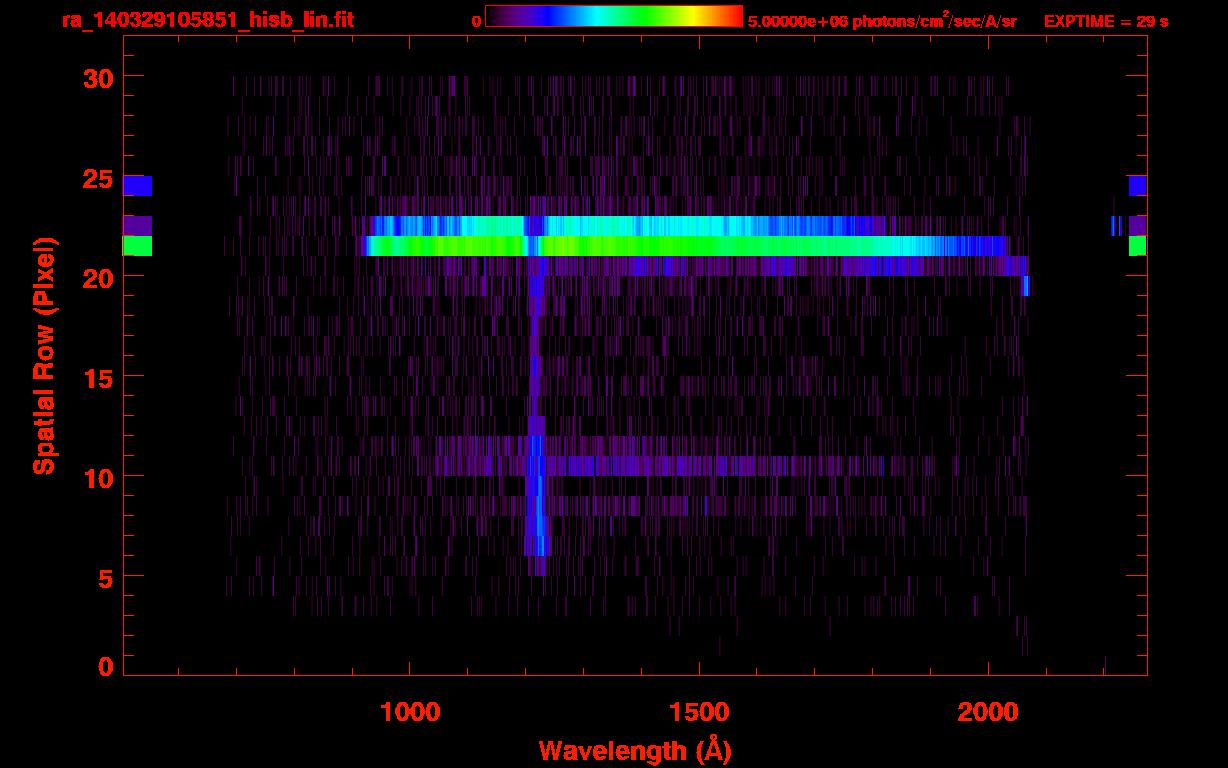The height and width of the screenshot is (768, 1228).
Task: Click the EXPTIME = 29 s label
Action: (1106, 20)
